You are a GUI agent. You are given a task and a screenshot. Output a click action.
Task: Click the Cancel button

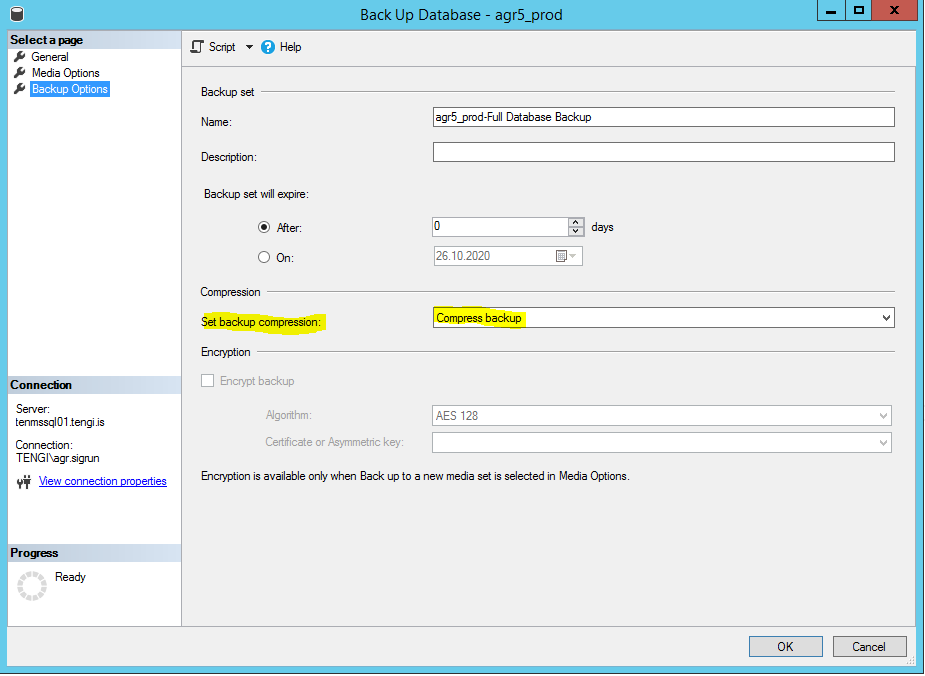click(x=869, y=647)
